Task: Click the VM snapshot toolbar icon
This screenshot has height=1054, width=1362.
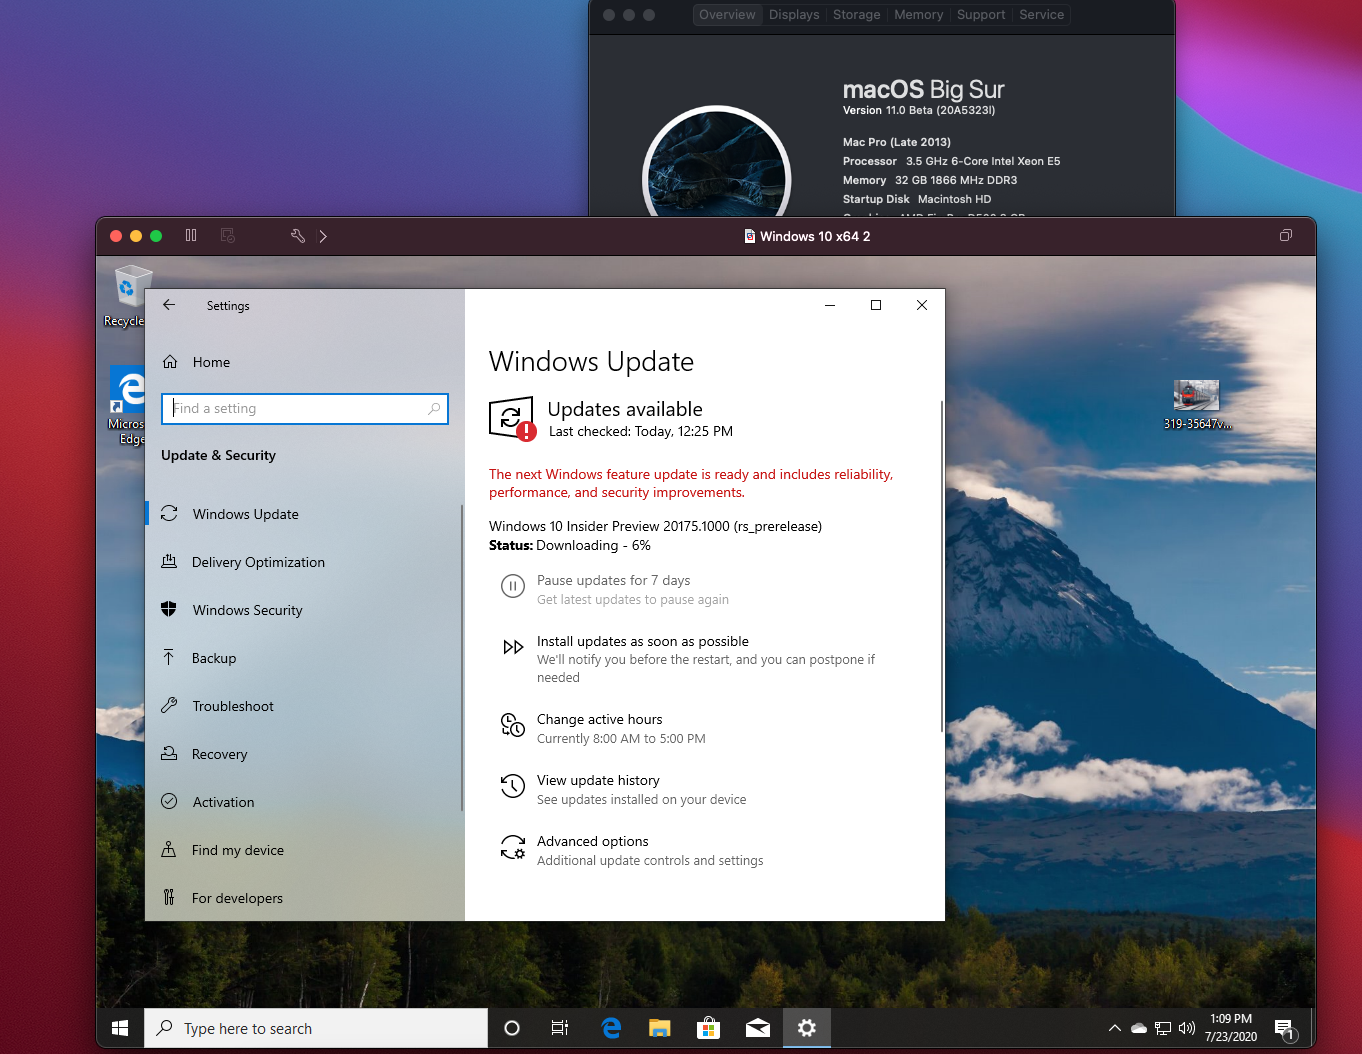Action: [x=228, y=236]
